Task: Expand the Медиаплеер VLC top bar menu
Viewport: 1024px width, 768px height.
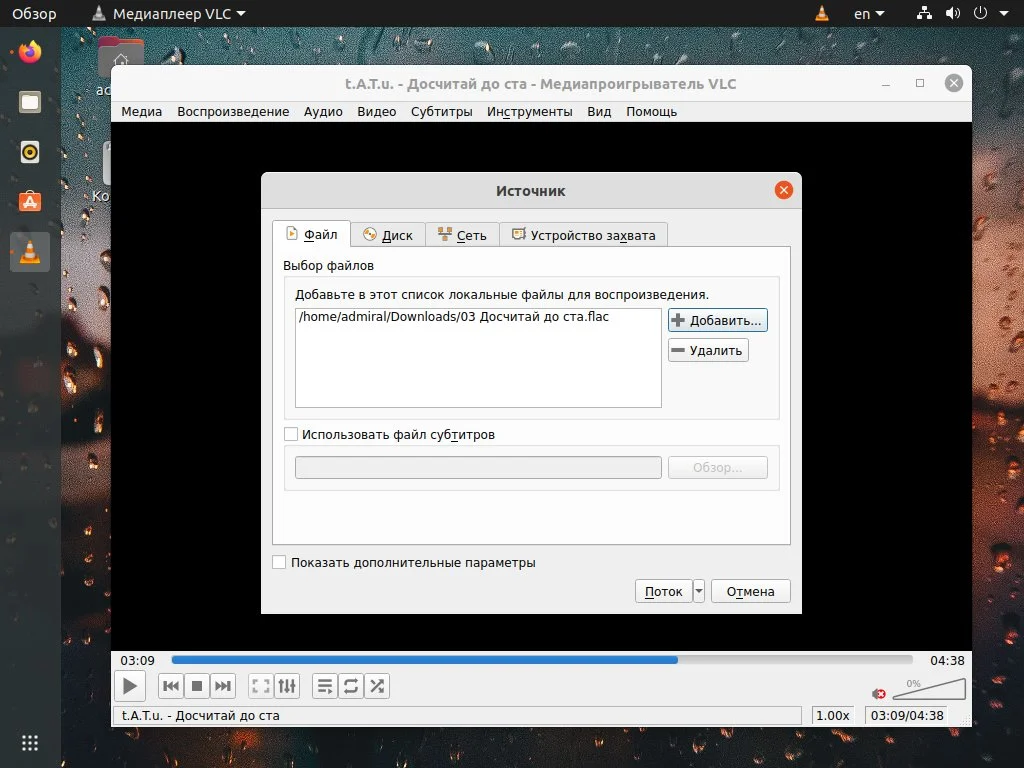Action: click(x=170, y=13)
